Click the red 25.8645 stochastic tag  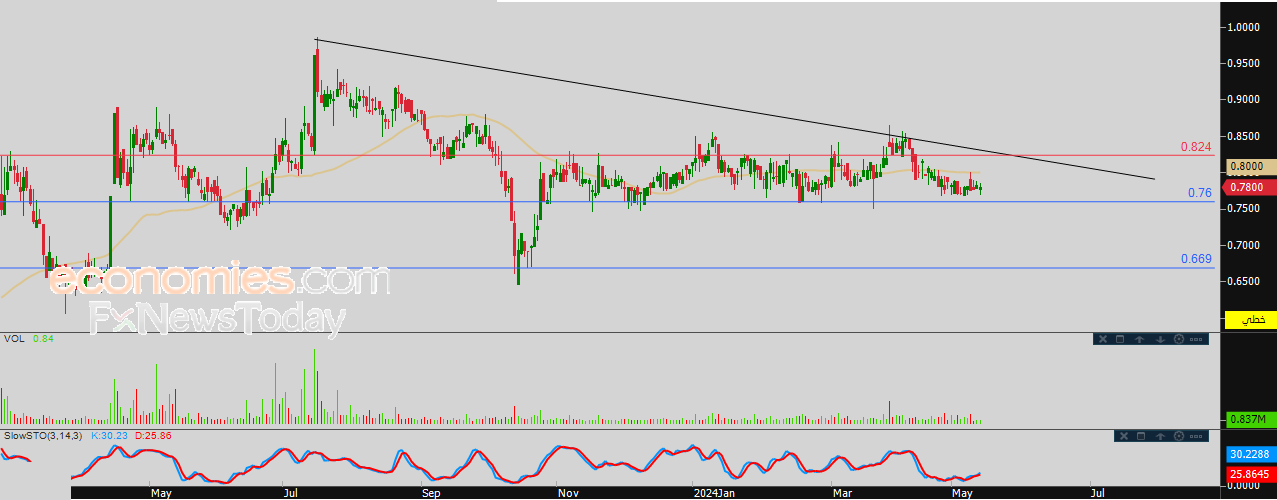point(1249,472)
